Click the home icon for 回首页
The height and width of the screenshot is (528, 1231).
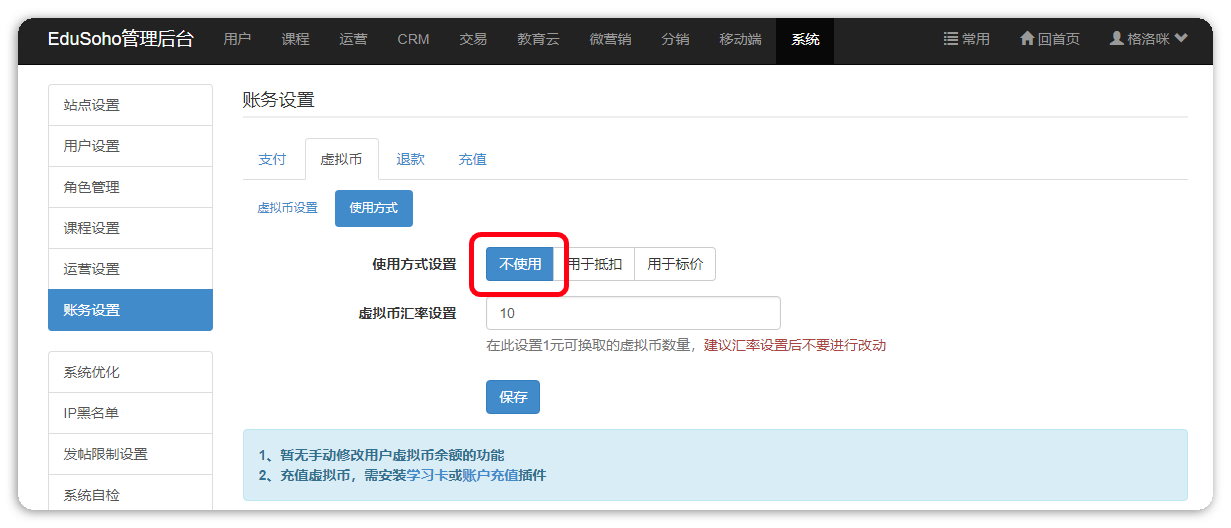point(1027,39)
